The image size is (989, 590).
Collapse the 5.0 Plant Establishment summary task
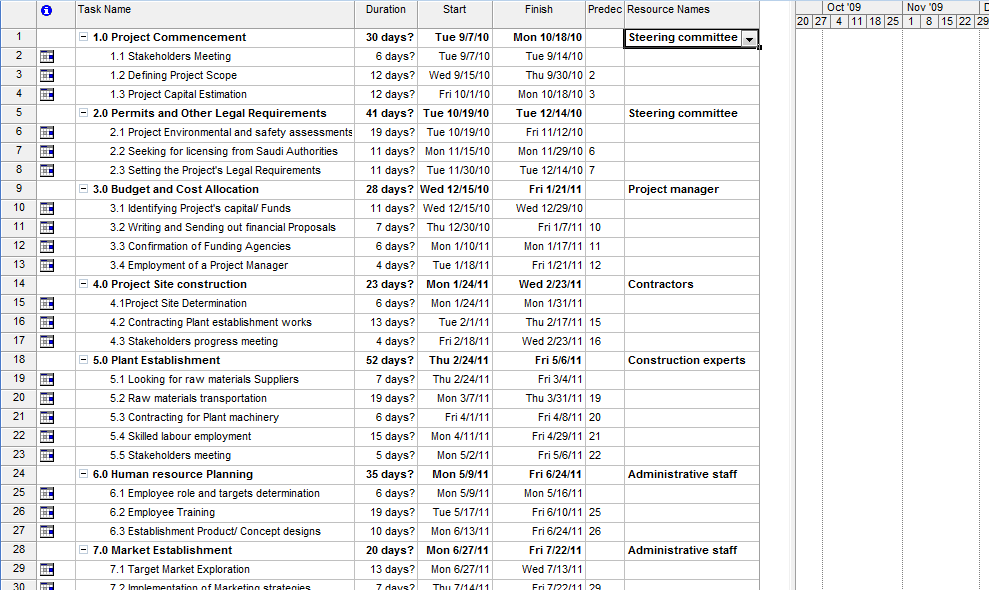coord(83,361)
